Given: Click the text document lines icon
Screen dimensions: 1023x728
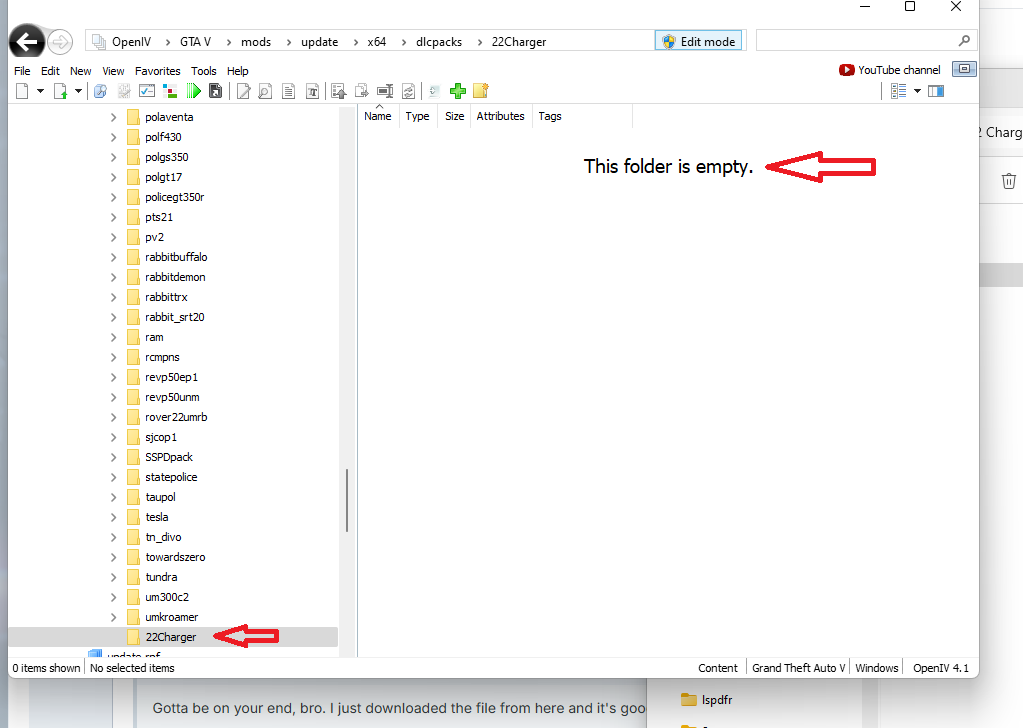Looking at the screenshot, I should [x=288, y=91].
